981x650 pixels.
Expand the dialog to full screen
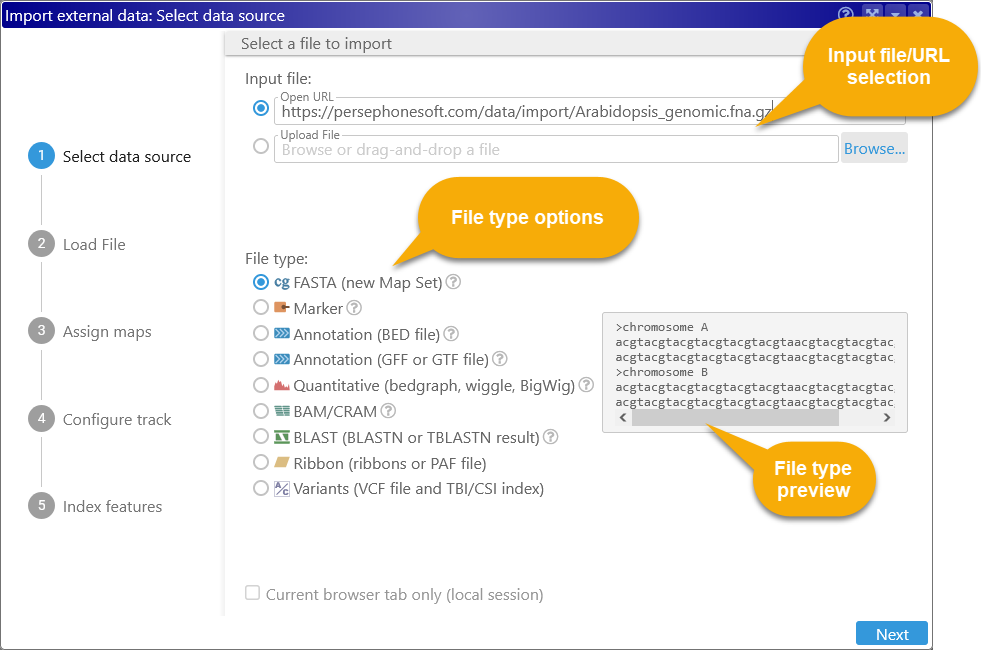pos(872,15)
